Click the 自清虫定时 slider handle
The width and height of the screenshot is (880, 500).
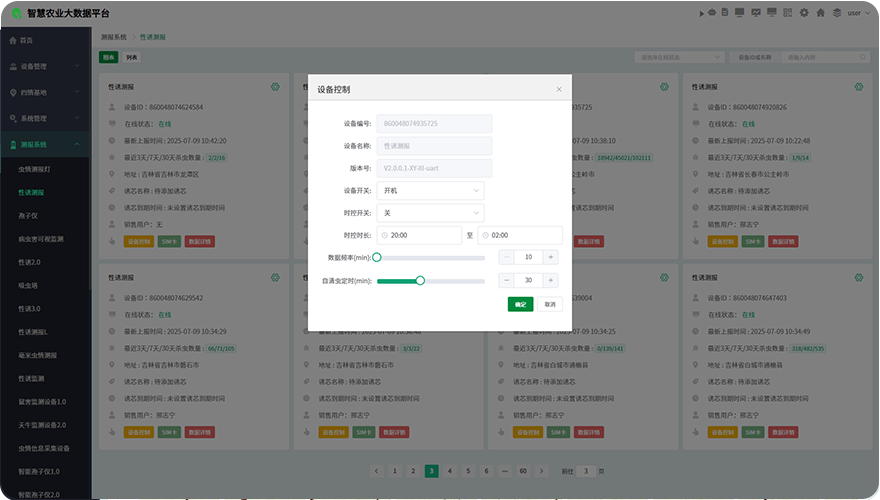[x=420, y=281]
